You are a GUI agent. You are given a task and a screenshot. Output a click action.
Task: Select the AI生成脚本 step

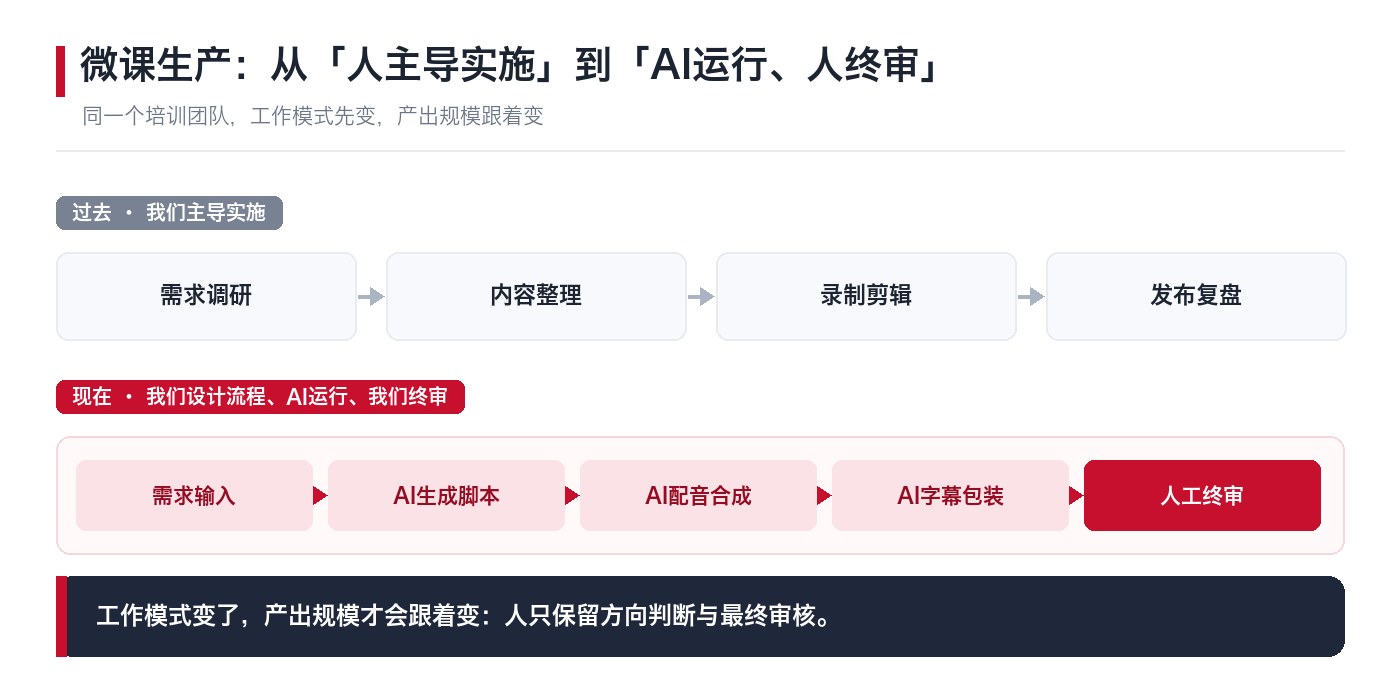(446, 495)
